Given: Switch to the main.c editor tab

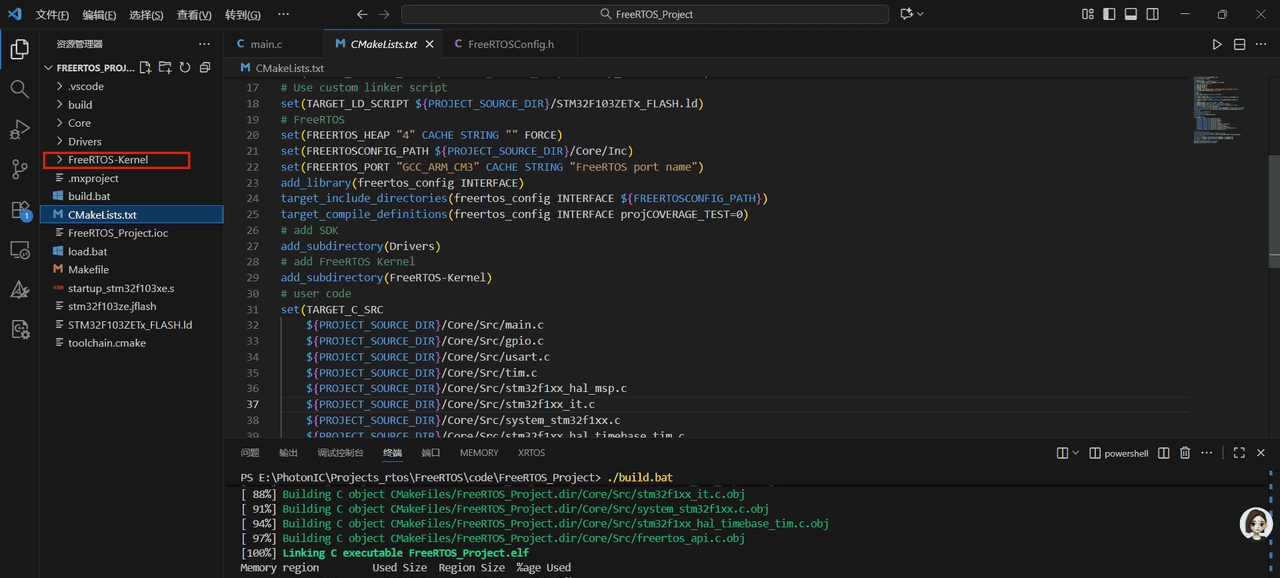Looking at the screenshot, I should tap(265, 44).
